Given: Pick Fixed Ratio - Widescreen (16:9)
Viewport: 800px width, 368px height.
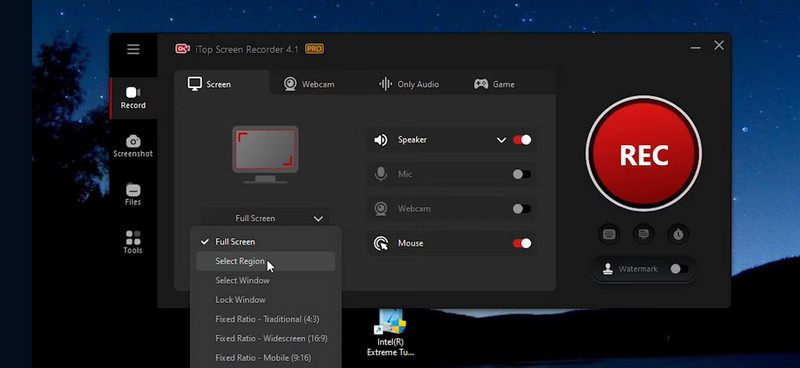Looking at the screenshot, I should click(265, 338).
